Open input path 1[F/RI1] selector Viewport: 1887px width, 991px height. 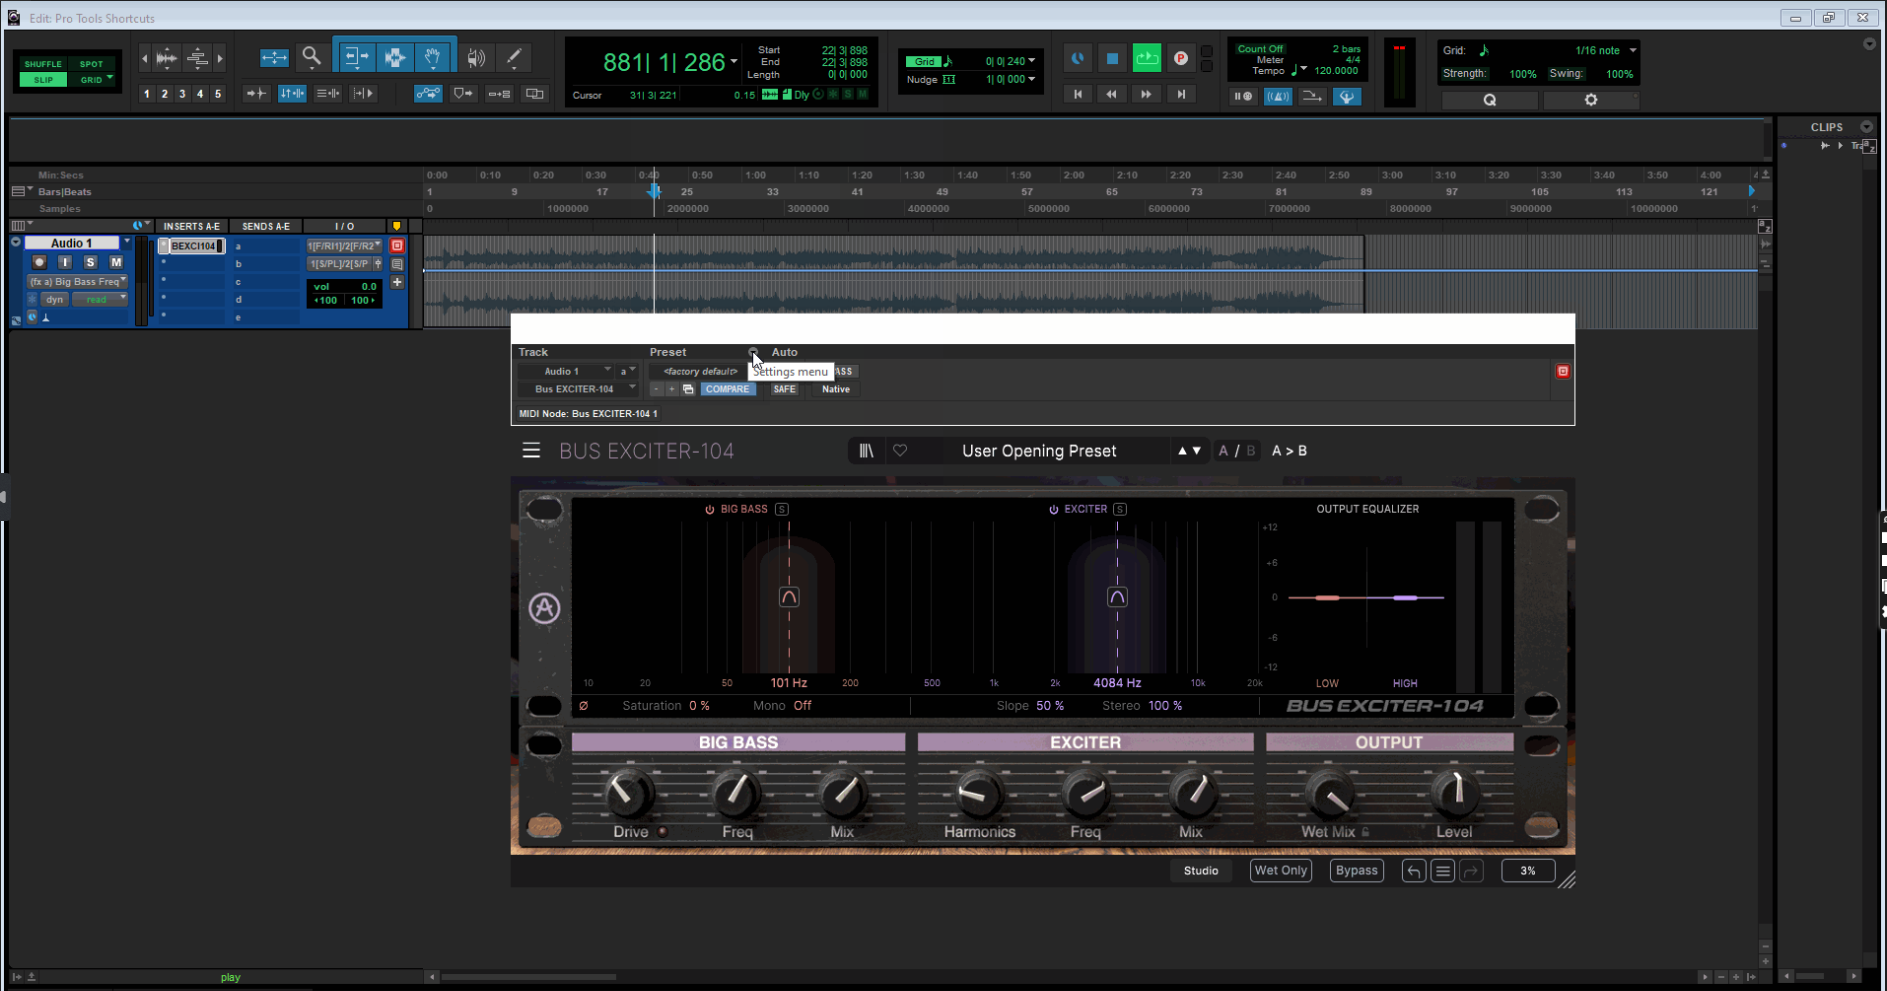[x=343, y=246]
